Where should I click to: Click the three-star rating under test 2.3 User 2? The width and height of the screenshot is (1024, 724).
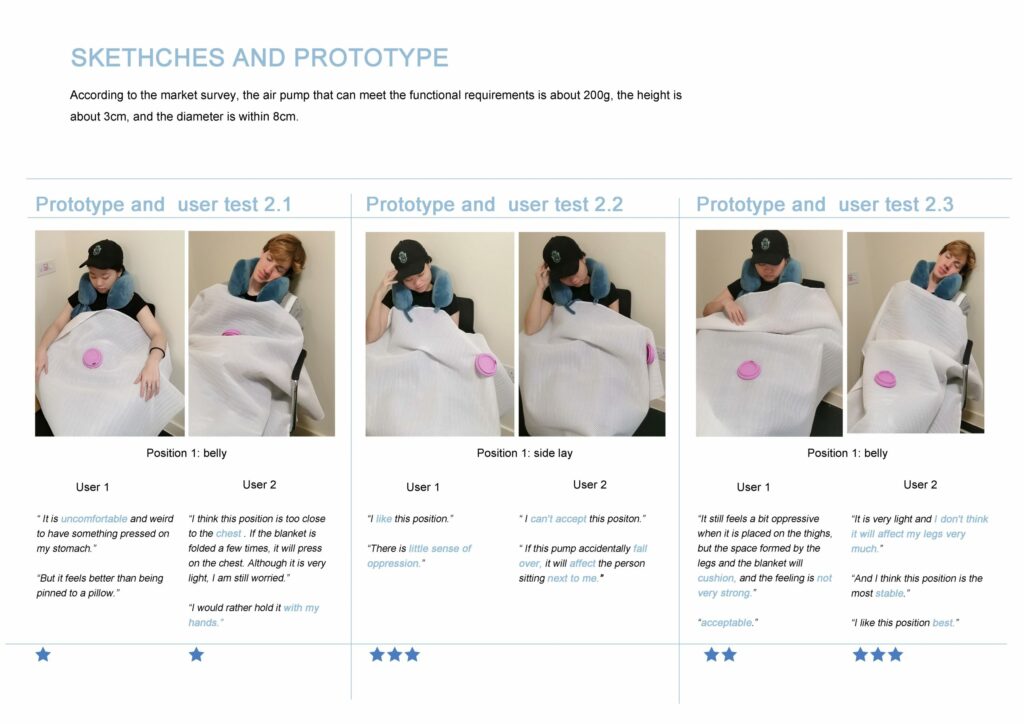[878, 654]
